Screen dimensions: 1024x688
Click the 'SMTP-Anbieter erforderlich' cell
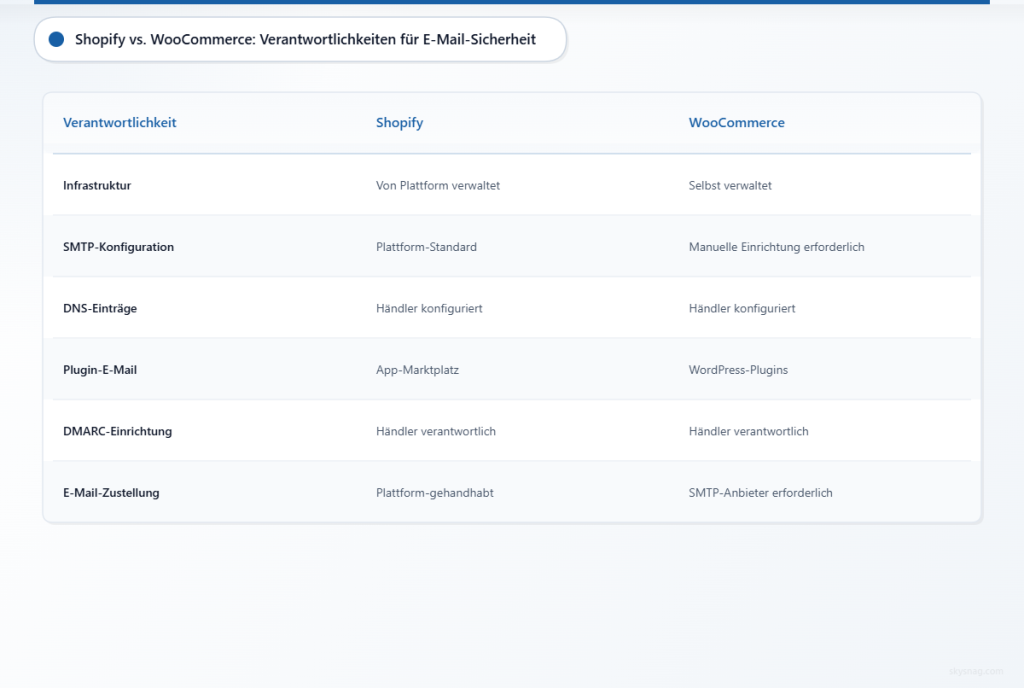coord(760,493)
